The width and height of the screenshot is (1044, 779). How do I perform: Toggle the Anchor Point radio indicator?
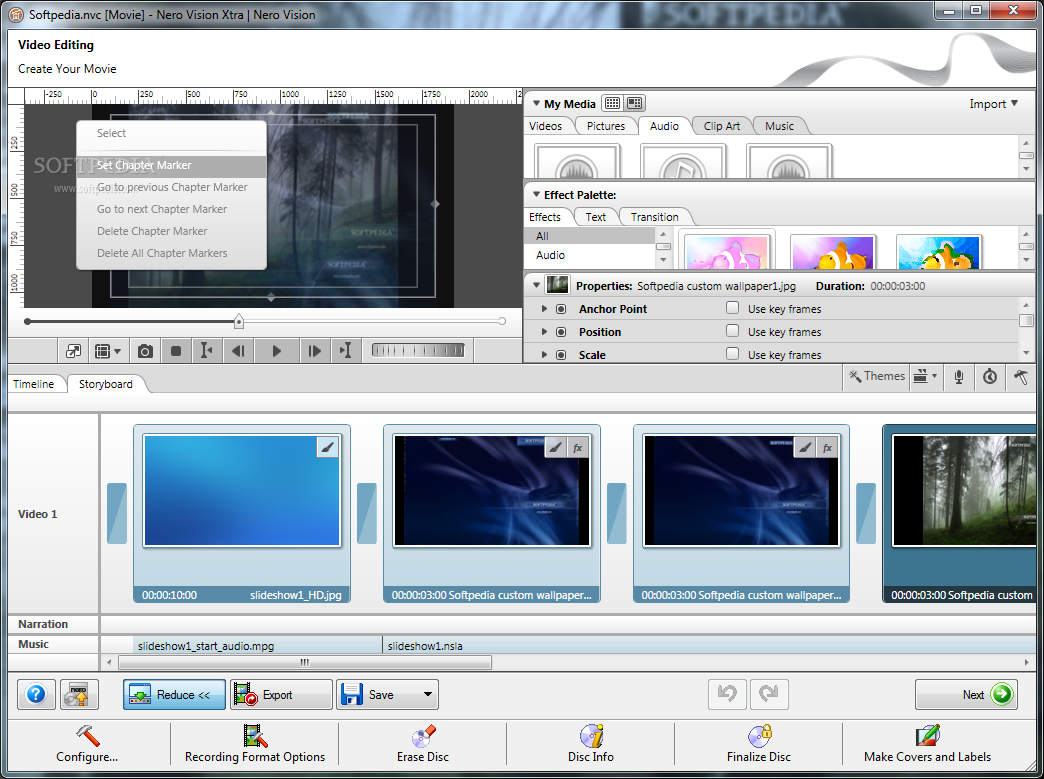pos(561,309)
